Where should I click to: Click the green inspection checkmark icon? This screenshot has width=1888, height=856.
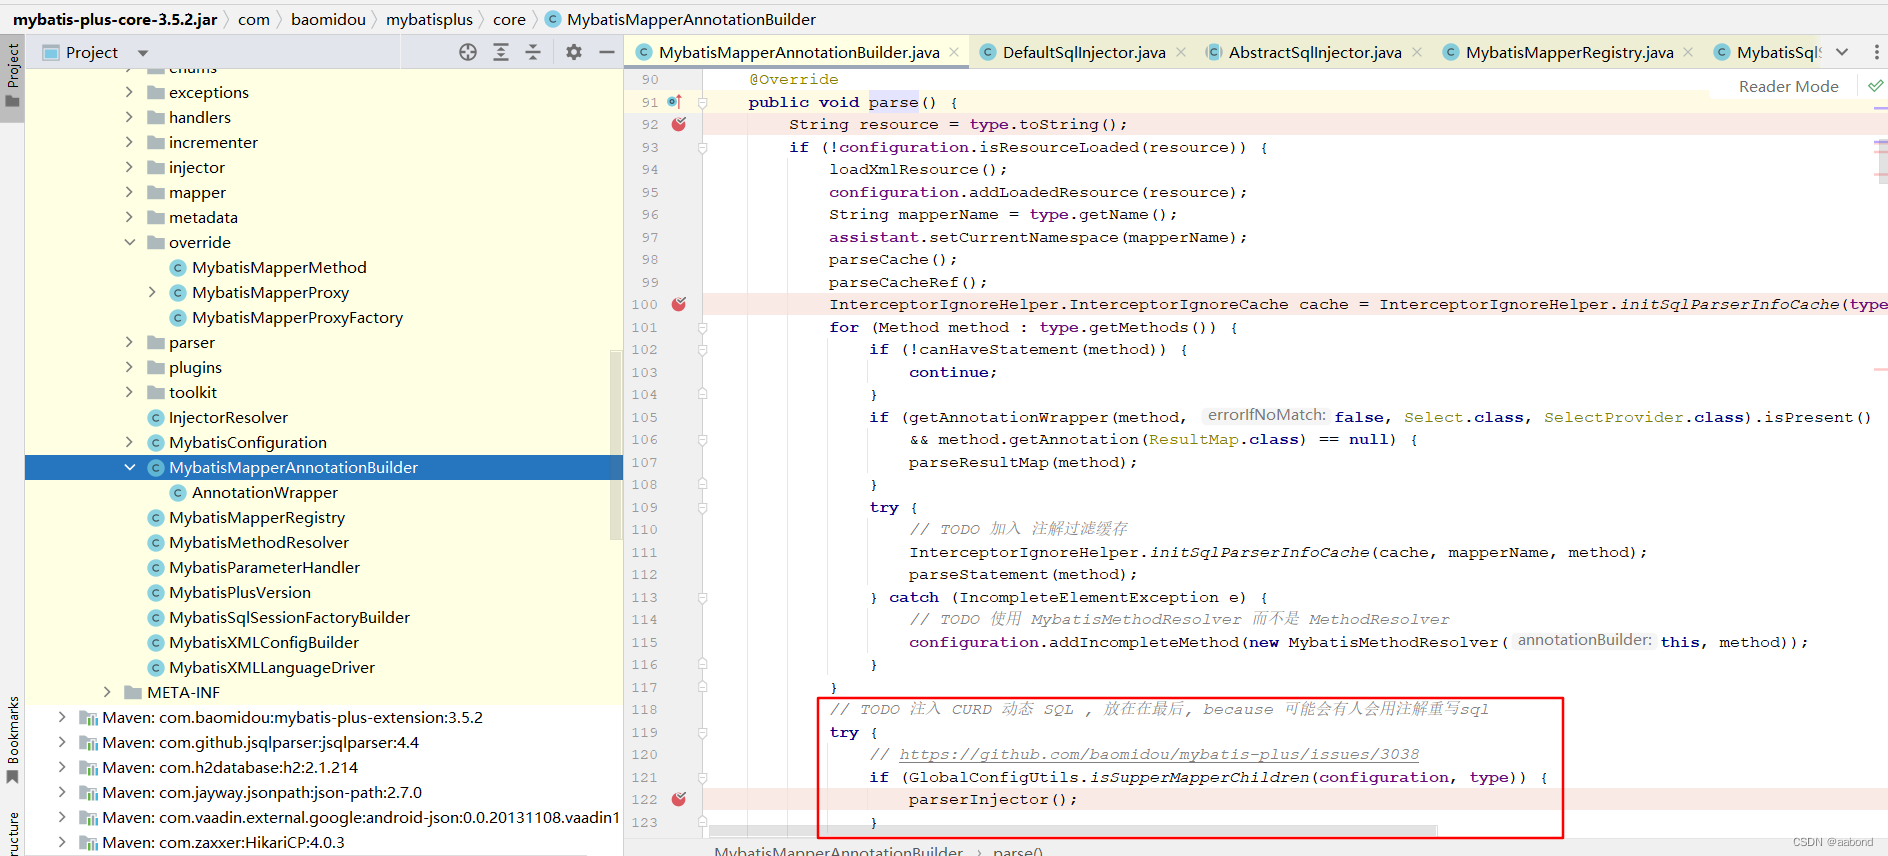pyautogui.click(x=1876, y=86)
